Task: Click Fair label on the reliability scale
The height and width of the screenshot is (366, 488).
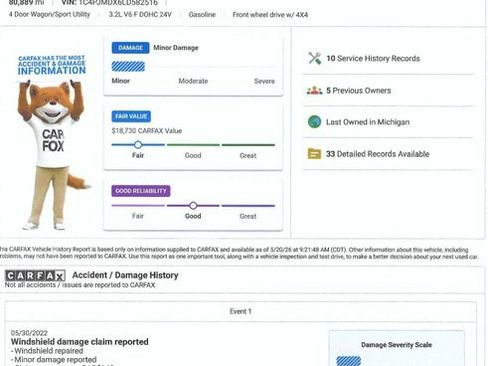Action: (138, 216)
